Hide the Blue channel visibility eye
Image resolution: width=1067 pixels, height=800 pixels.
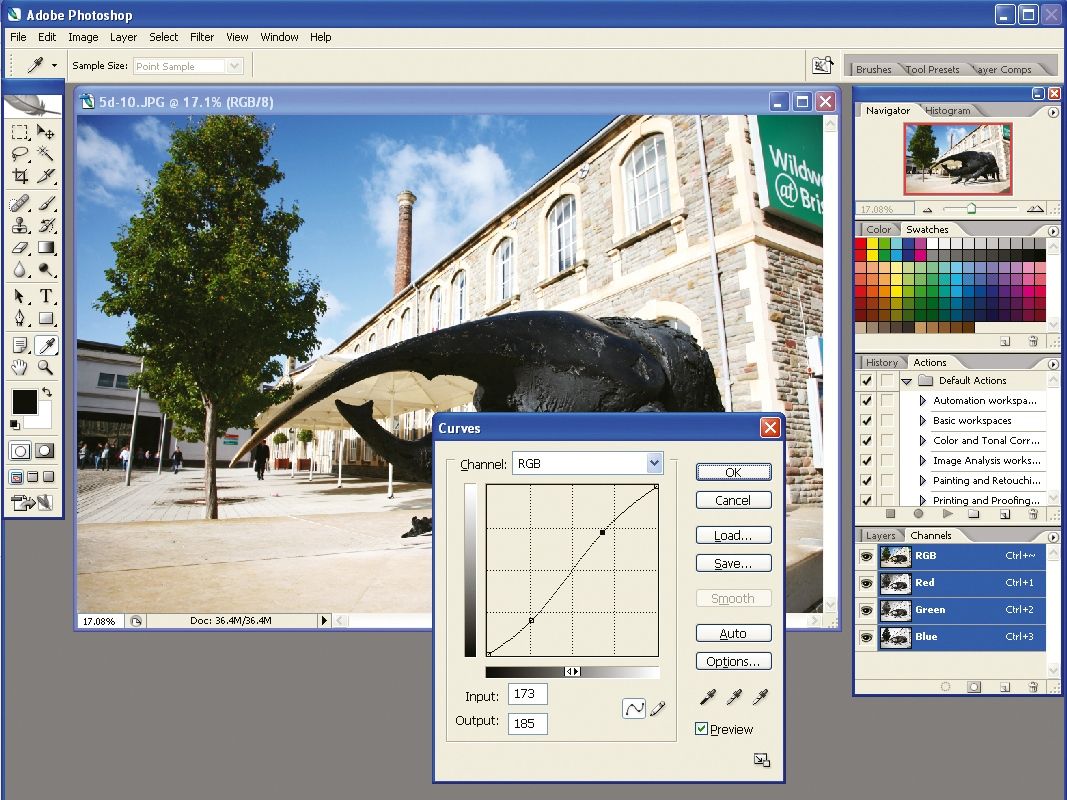click(x=866, y=637)
